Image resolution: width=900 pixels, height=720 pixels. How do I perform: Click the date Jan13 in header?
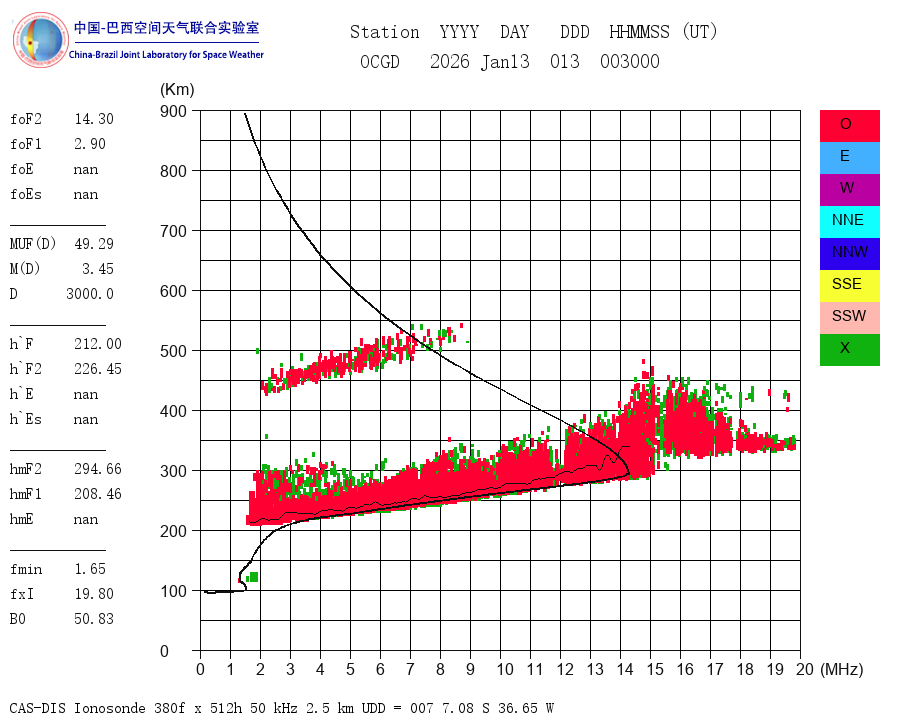point(505,62)
